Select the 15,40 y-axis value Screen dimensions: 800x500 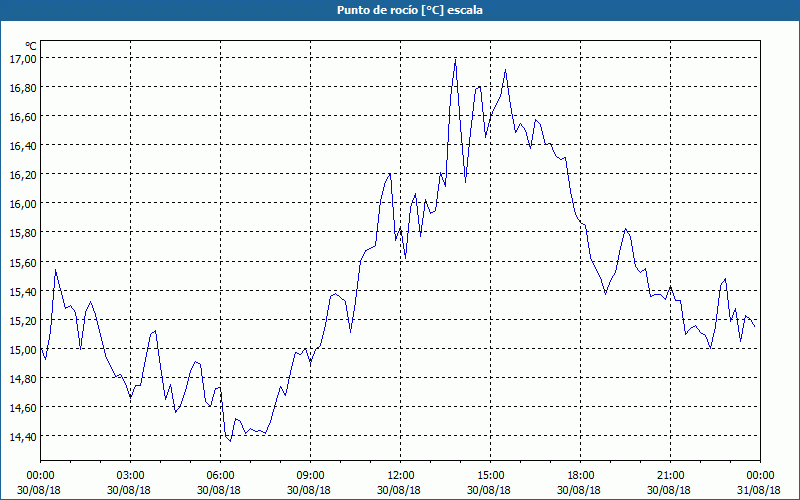click(23, 291)
